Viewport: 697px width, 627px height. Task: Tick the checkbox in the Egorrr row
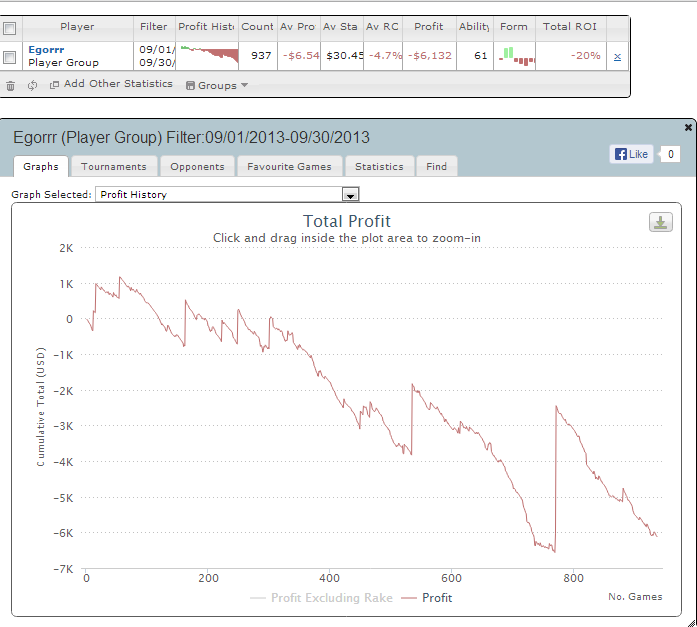pos(10,57)
